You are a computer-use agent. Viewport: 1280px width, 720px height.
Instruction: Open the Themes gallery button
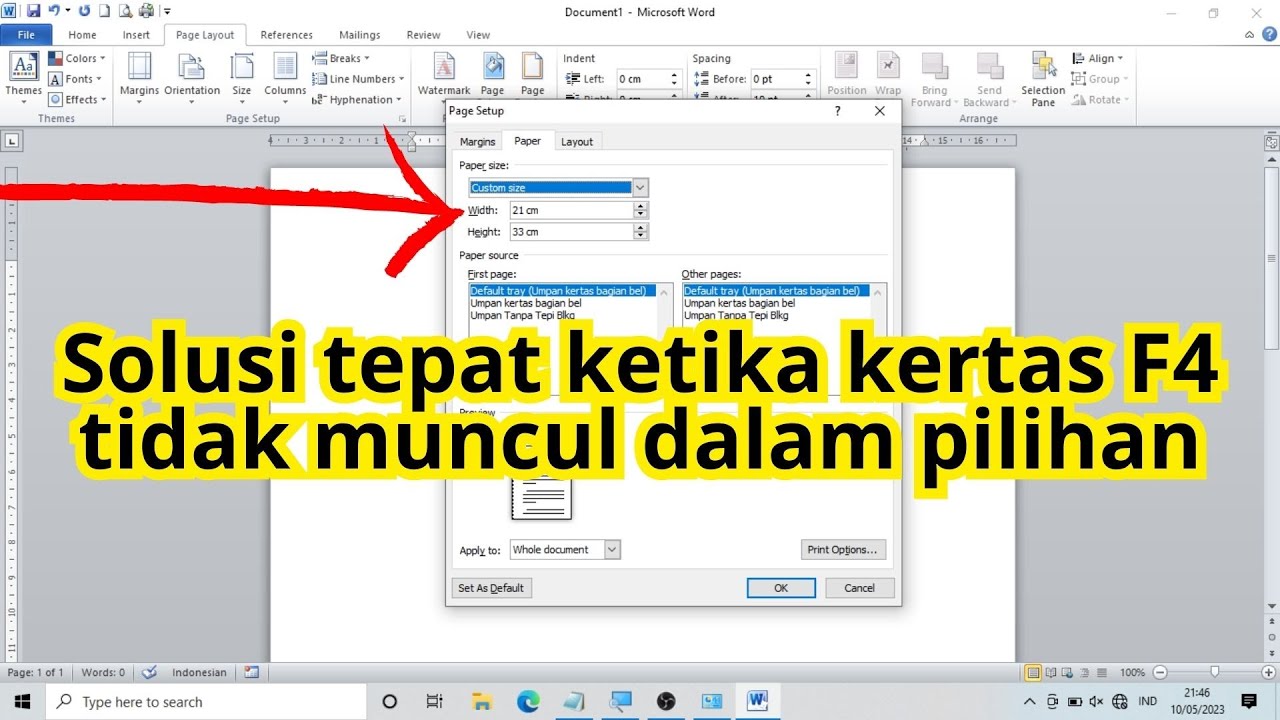point(23,76)
